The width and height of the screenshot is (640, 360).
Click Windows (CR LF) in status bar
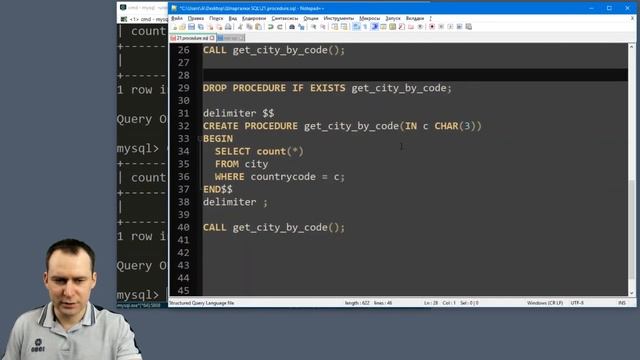tap(544, 303)
